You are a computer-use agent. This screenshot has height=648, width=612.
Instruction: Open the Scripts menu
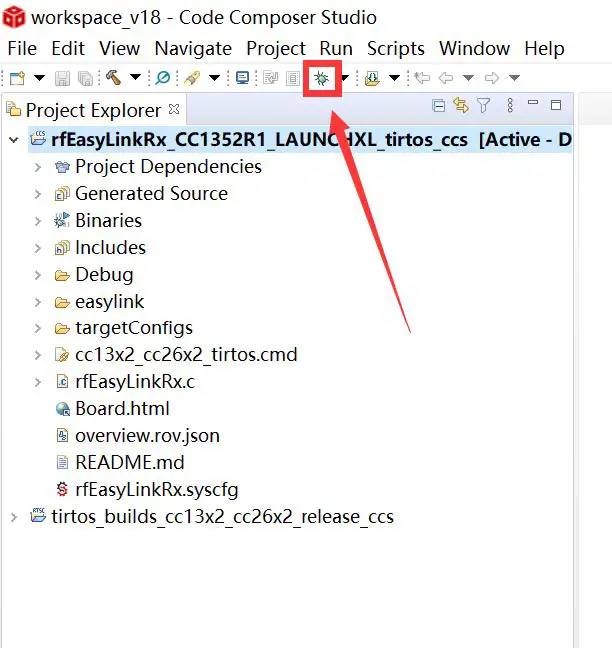(396, 49)
